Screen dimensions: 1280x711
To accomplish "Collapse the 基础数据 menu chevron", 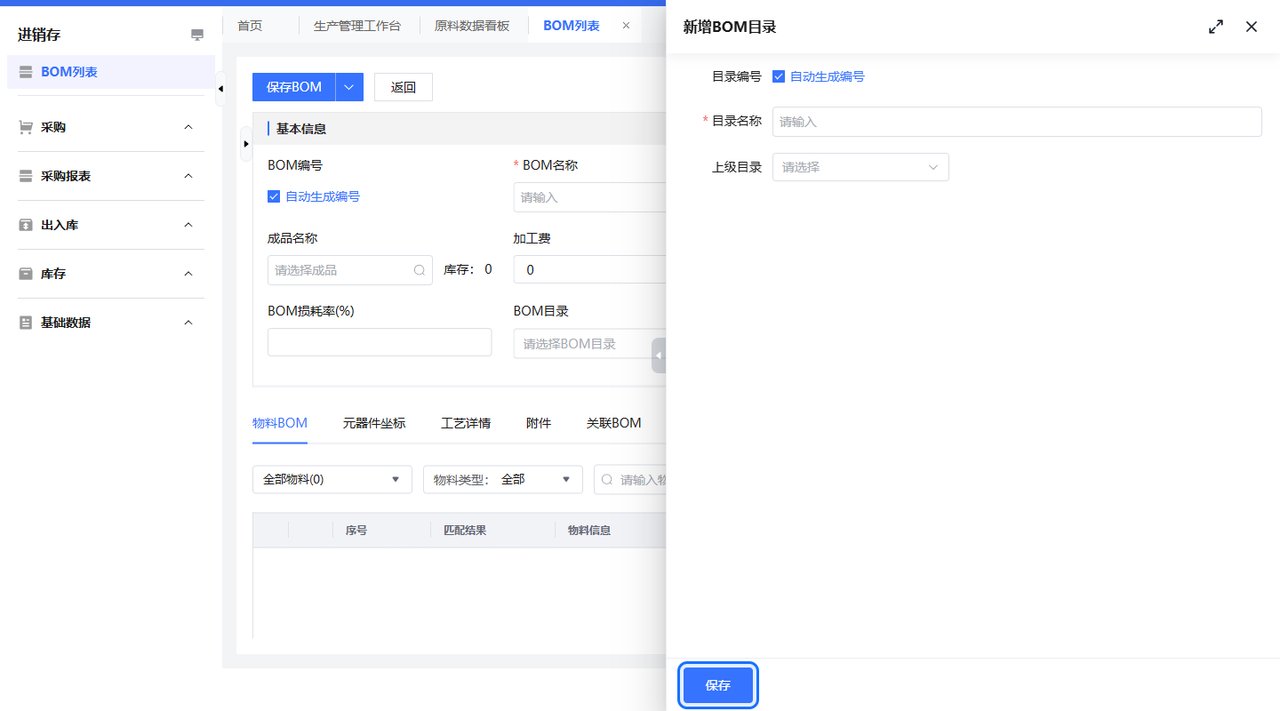I will tap(188, 322).
